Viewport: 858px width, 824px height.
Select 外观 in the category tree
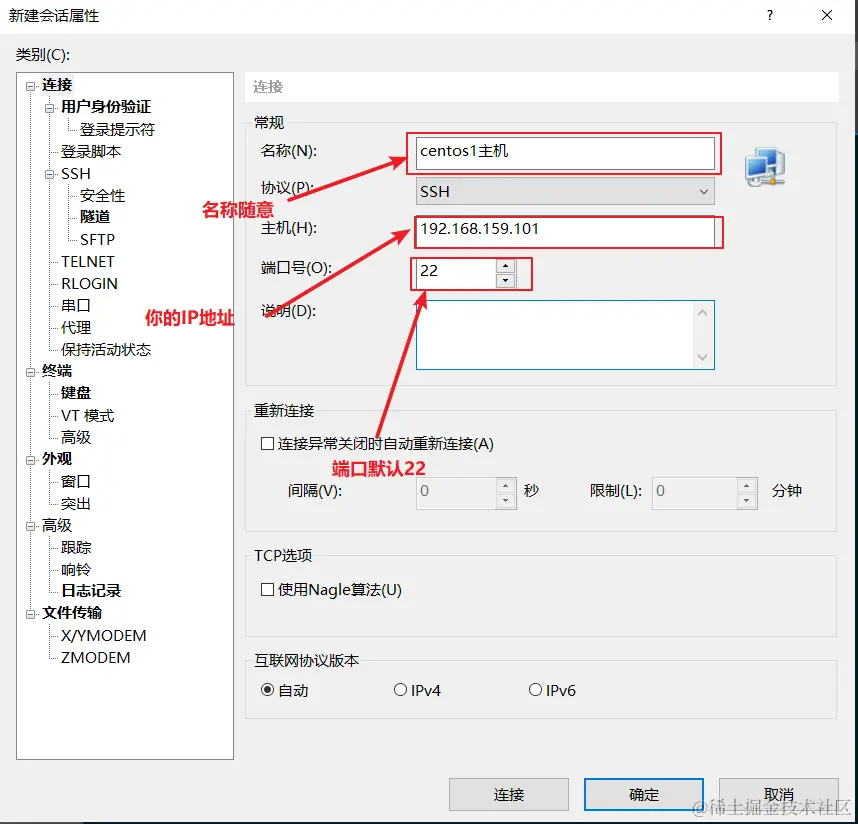[57, 459]
